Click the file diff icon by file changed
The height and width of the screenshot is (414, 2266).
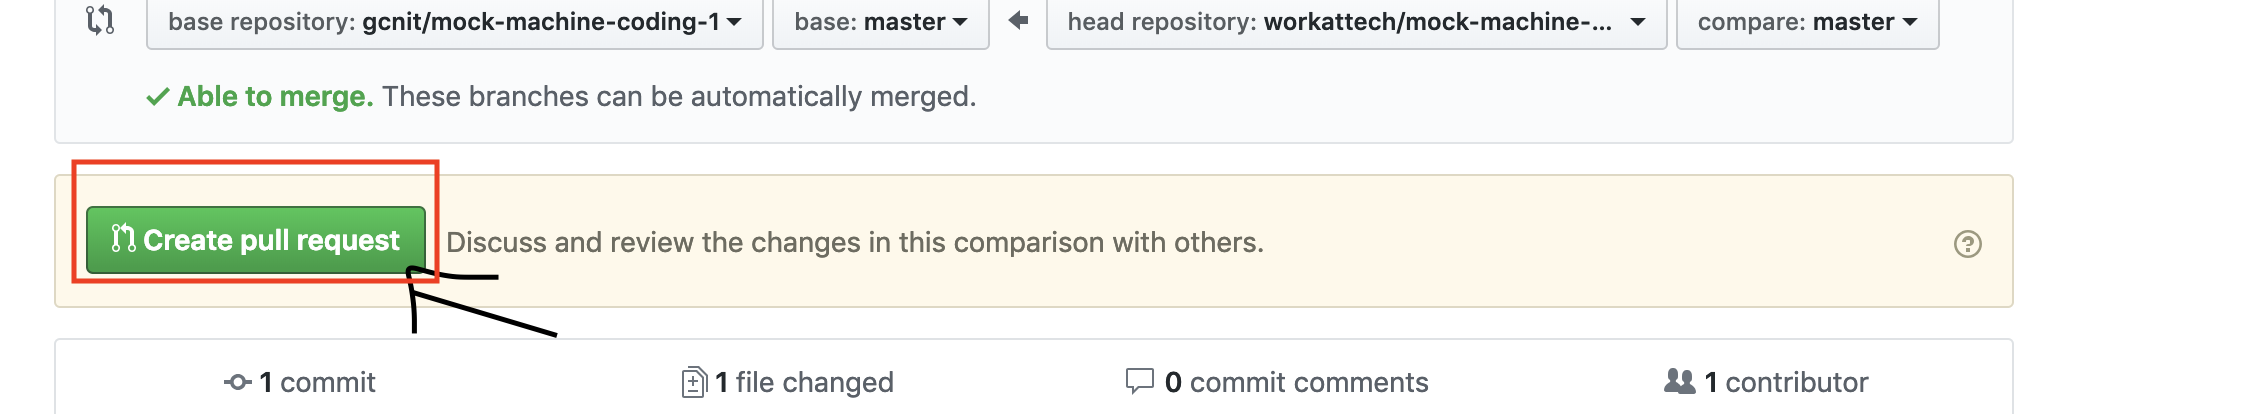(694, 382)
